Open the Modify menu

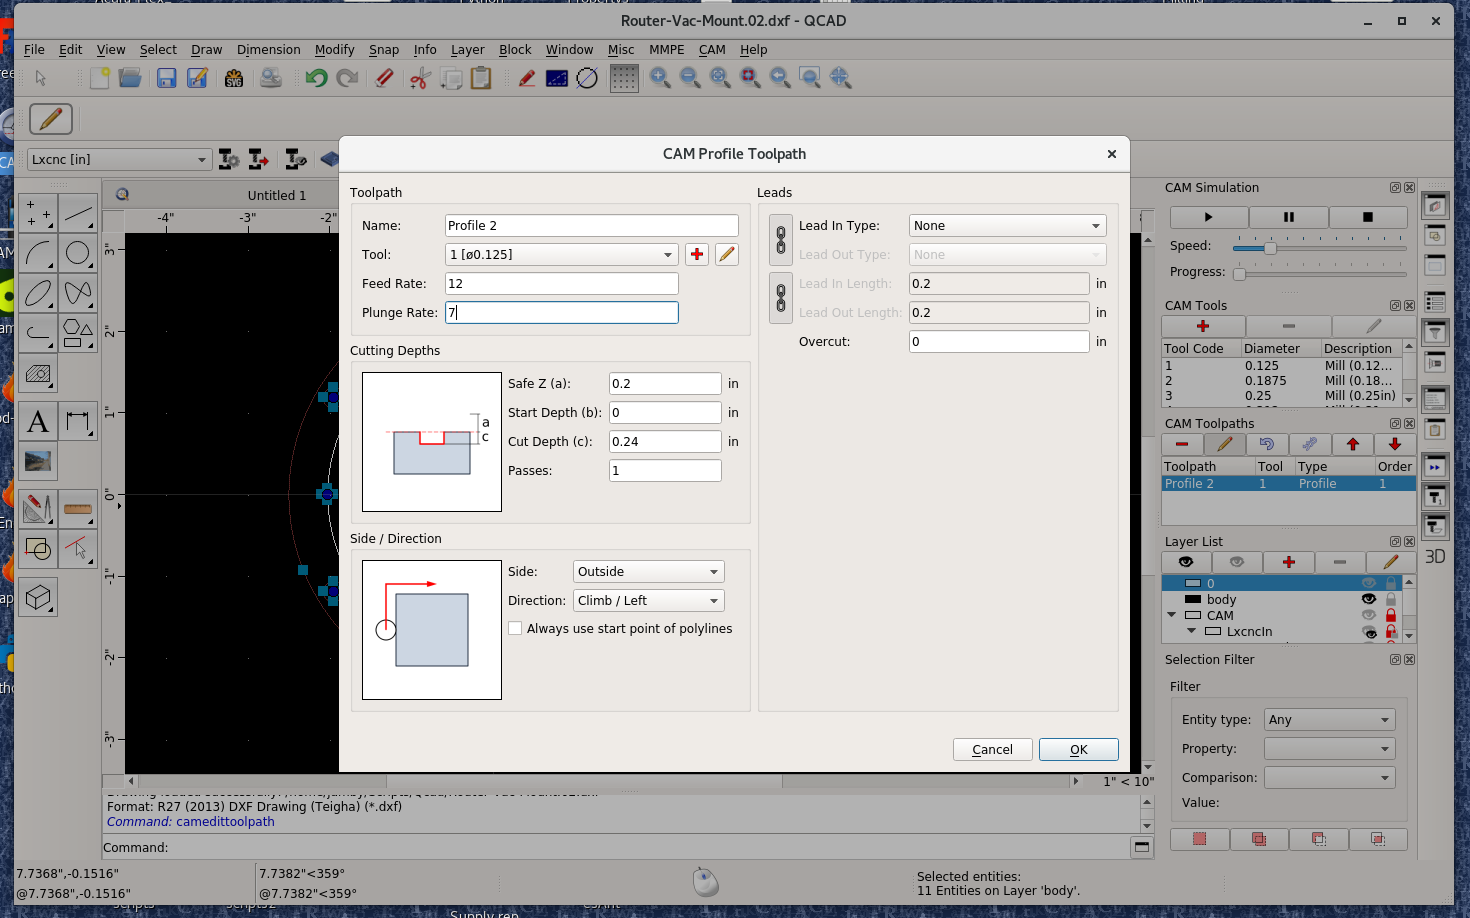(334, 50)
